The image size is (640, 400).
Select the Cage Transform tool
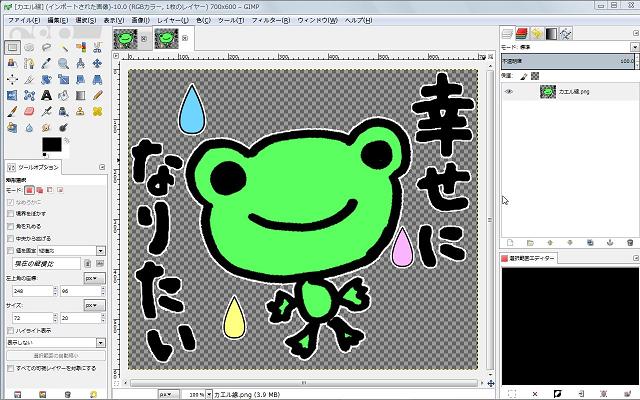29,96
